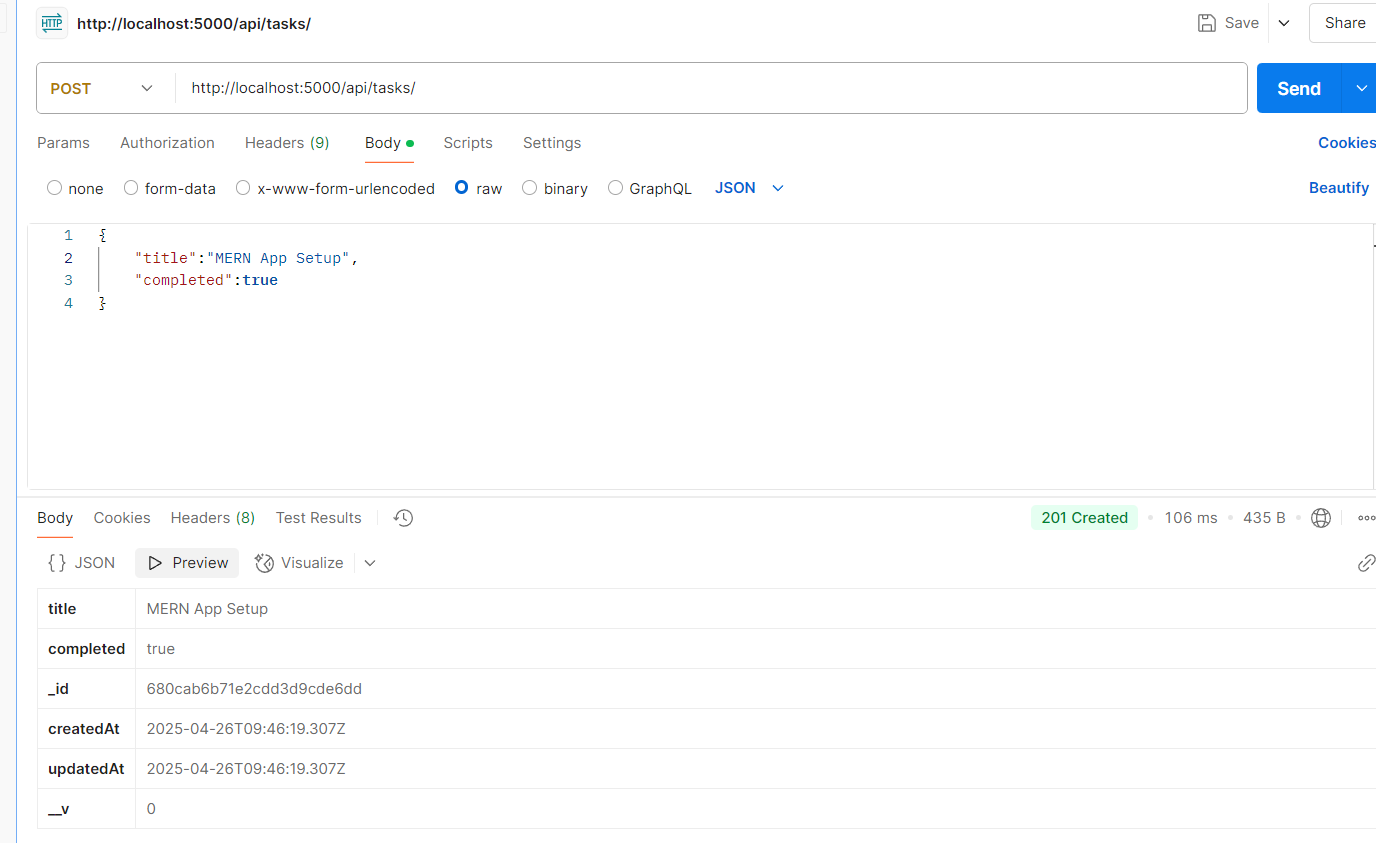The image size is (1376, 843).
Task: Open the Visualize response view
Action: click(x=299, y=562)
